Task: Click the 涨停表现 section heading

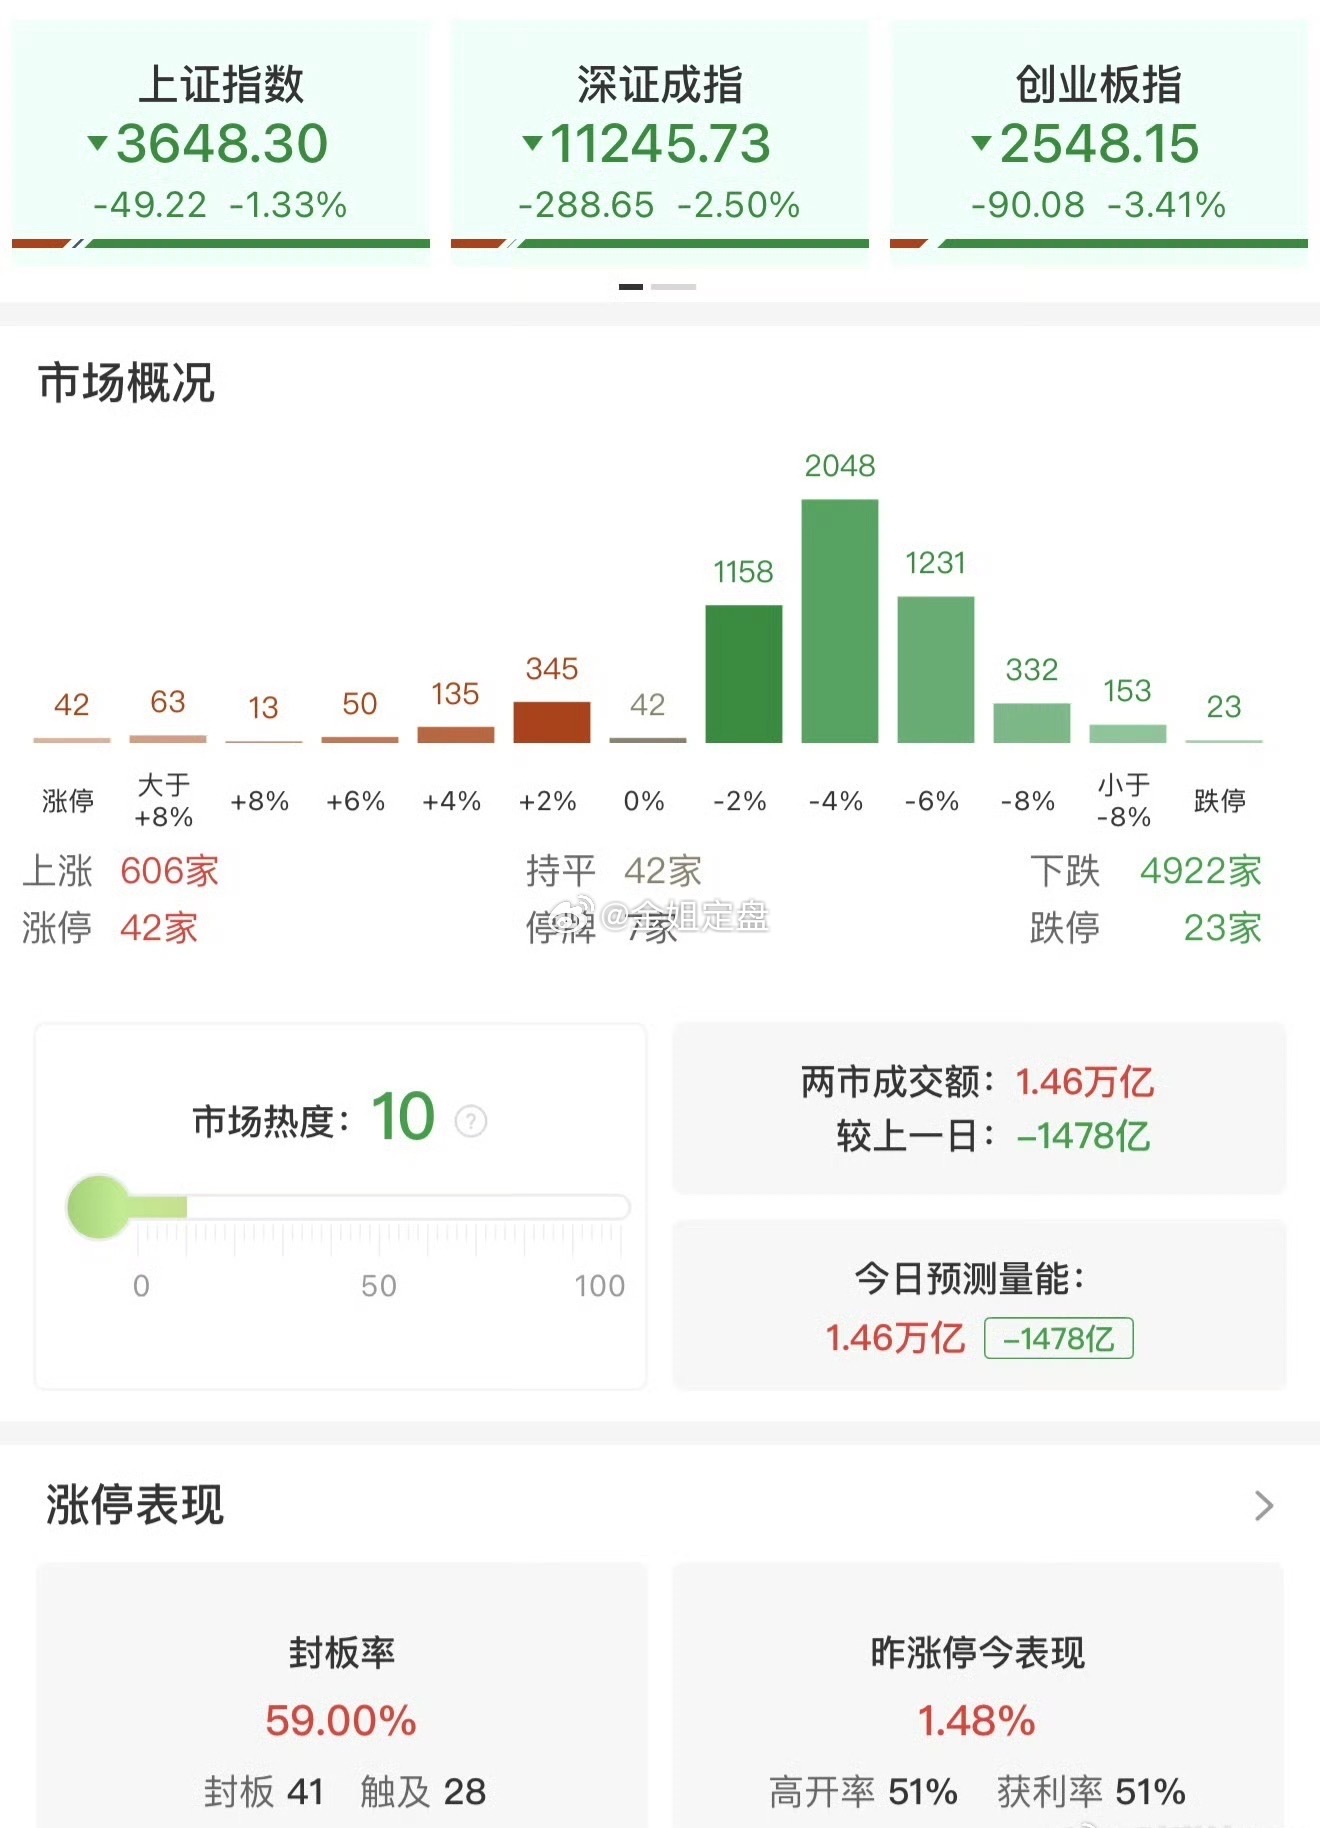Action: tap(135, 1505)
